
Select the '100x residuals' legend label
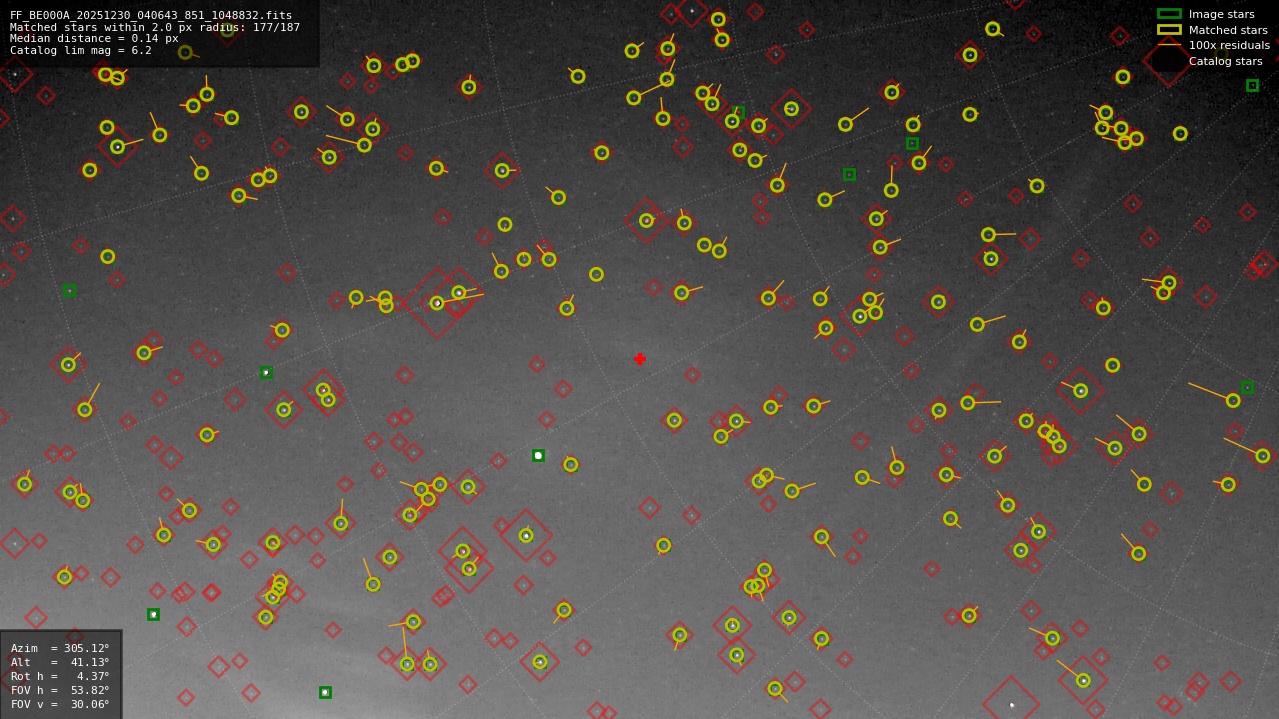(1229, 45)
